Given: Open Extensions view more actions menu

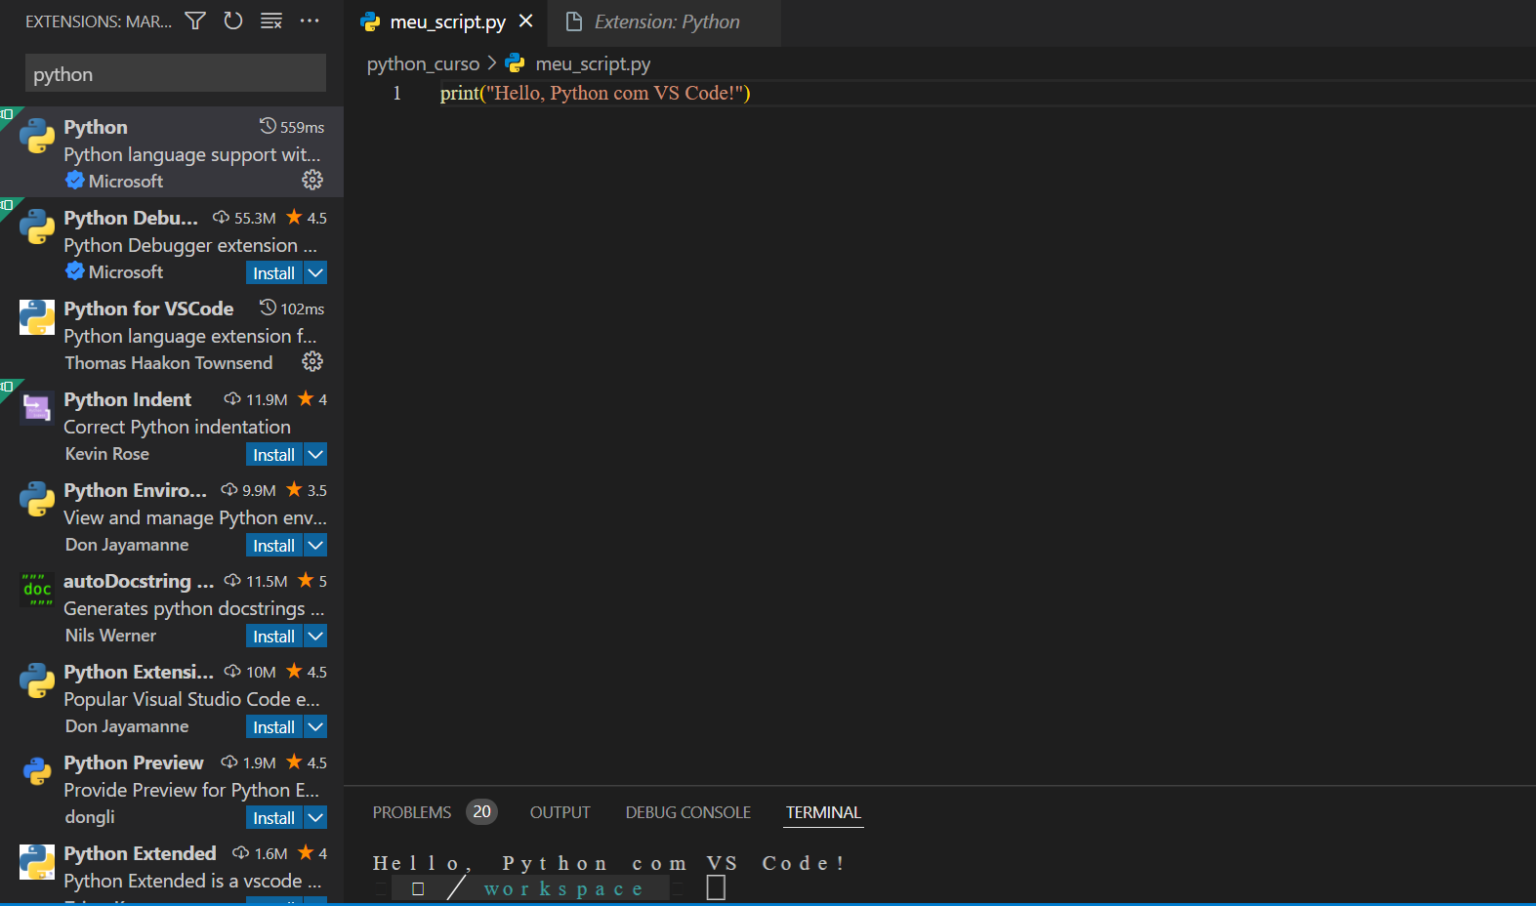Looking at the screenshot, I should [x=310, y=21].
